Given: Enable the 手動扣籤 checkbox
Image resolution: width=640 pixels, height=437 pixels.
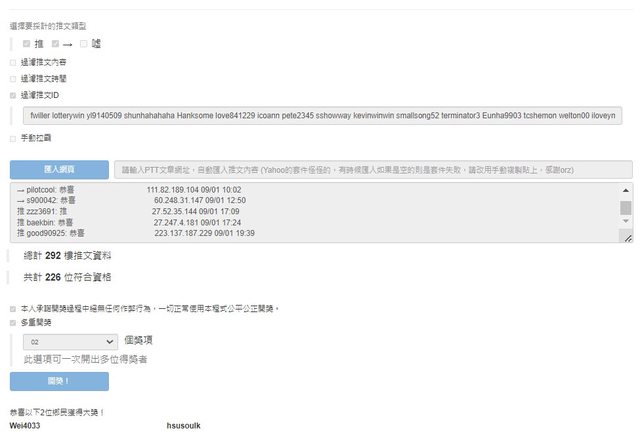Looking at the screenshot, I should point(13,138).
